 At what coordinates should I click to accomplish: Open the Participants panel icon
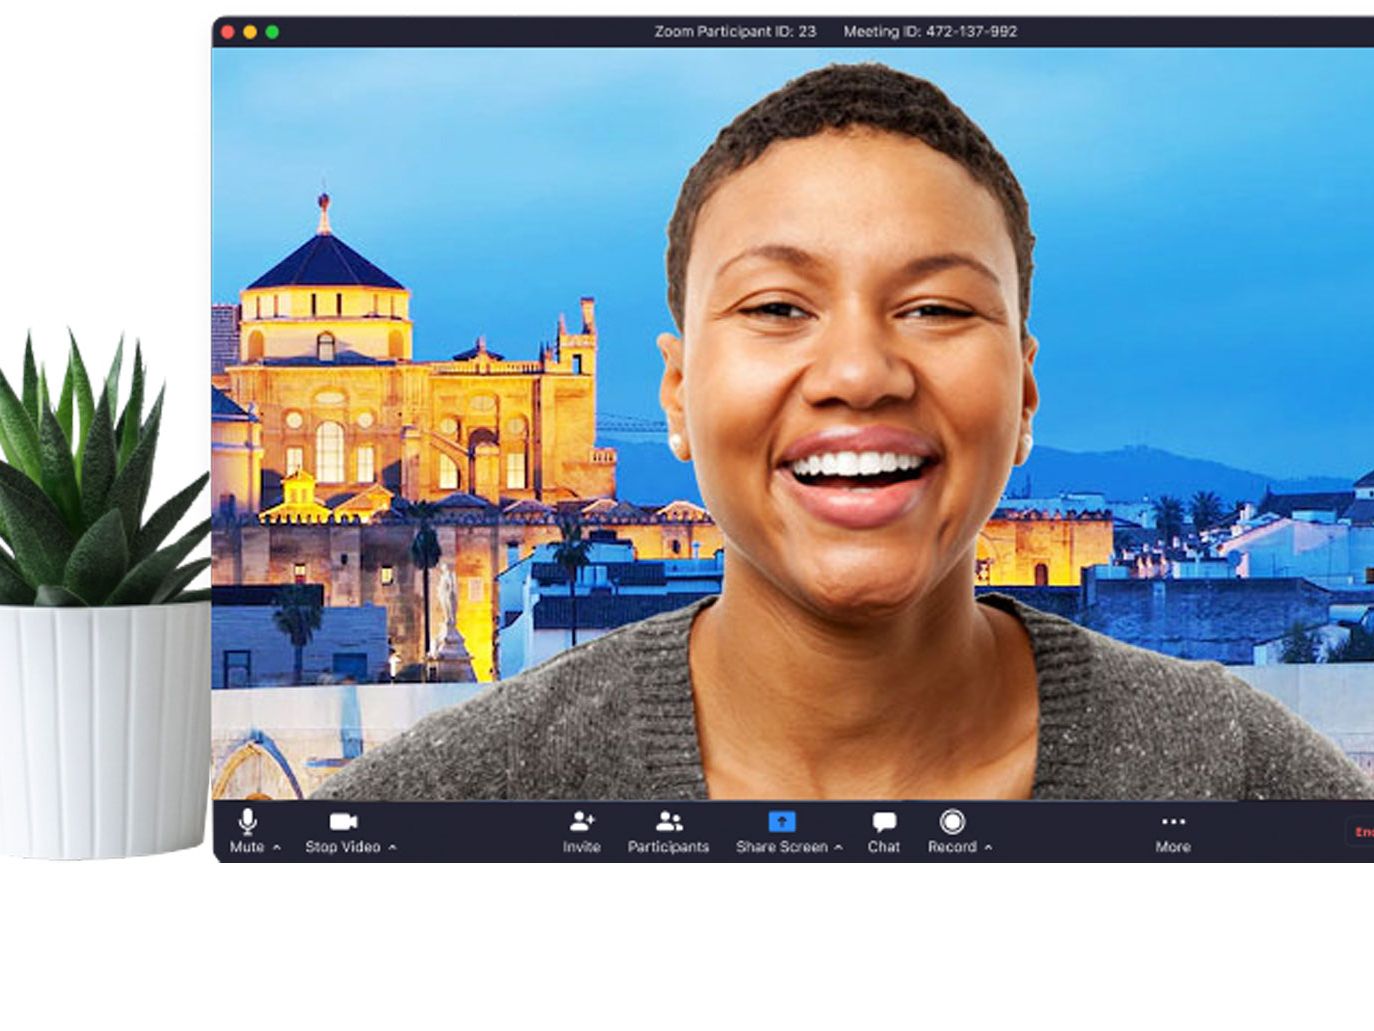(x=668, y=823)
